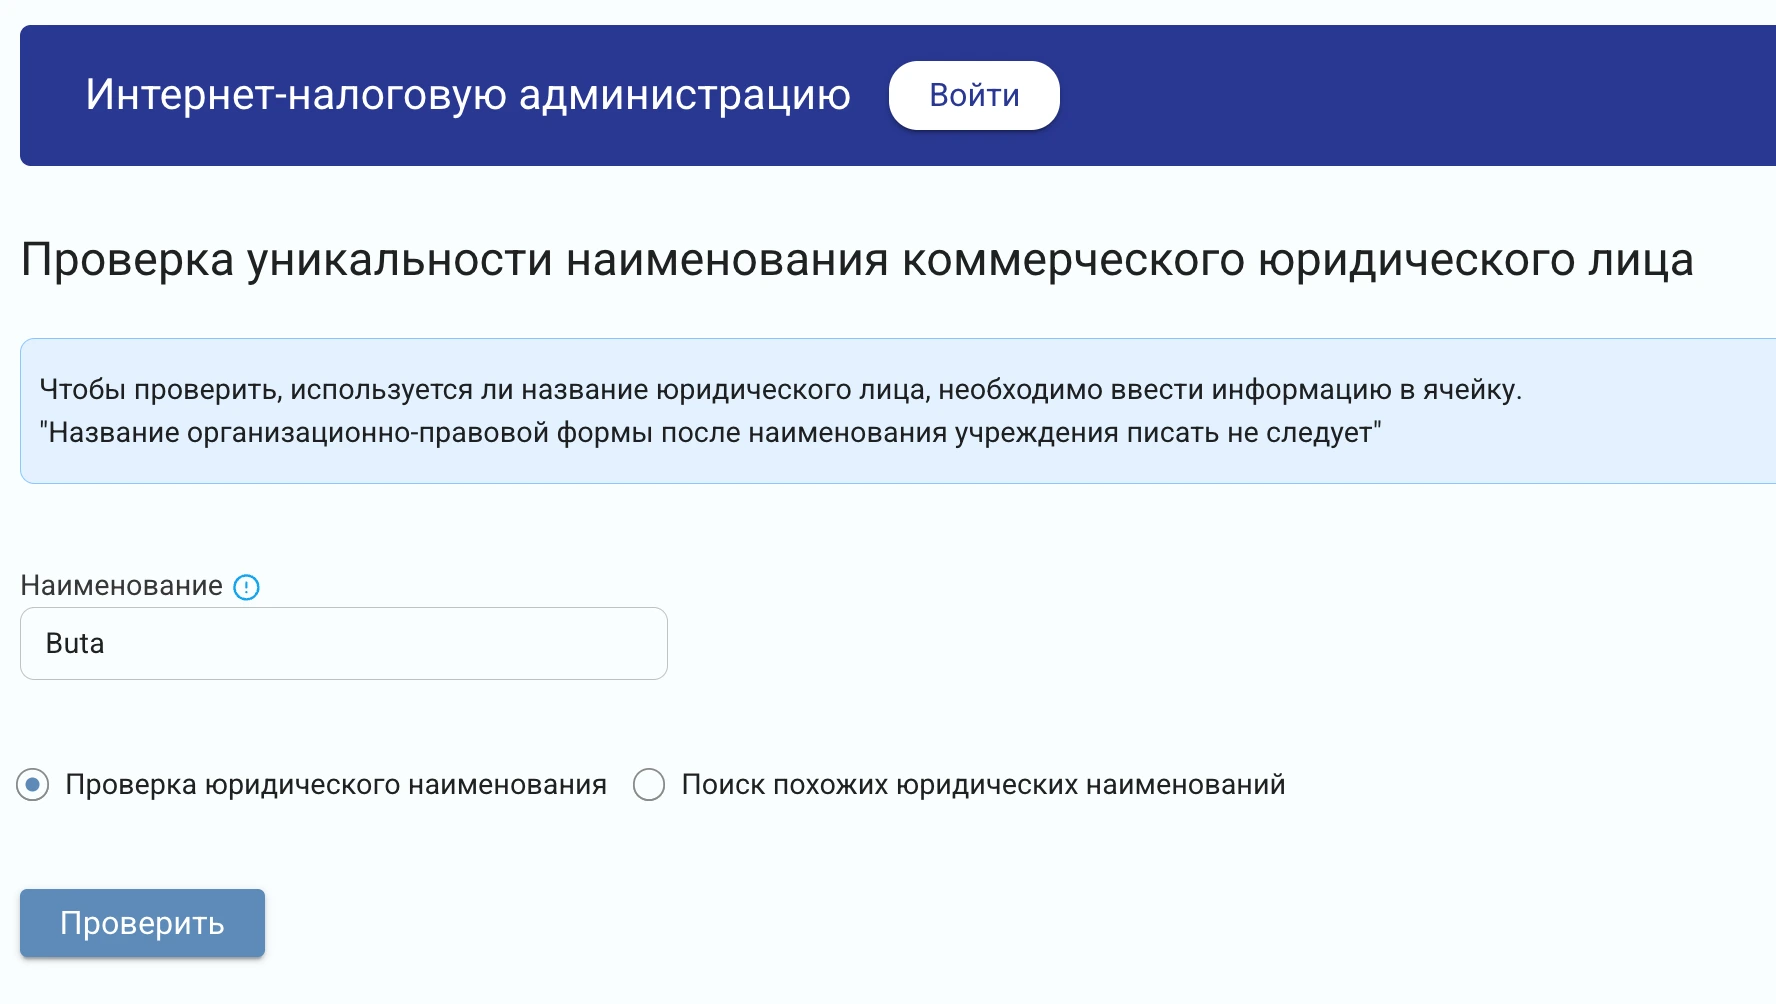Focus the Наименование text input field
1776x1004 pixels.
pyautogui.click(x=343, y=643)
